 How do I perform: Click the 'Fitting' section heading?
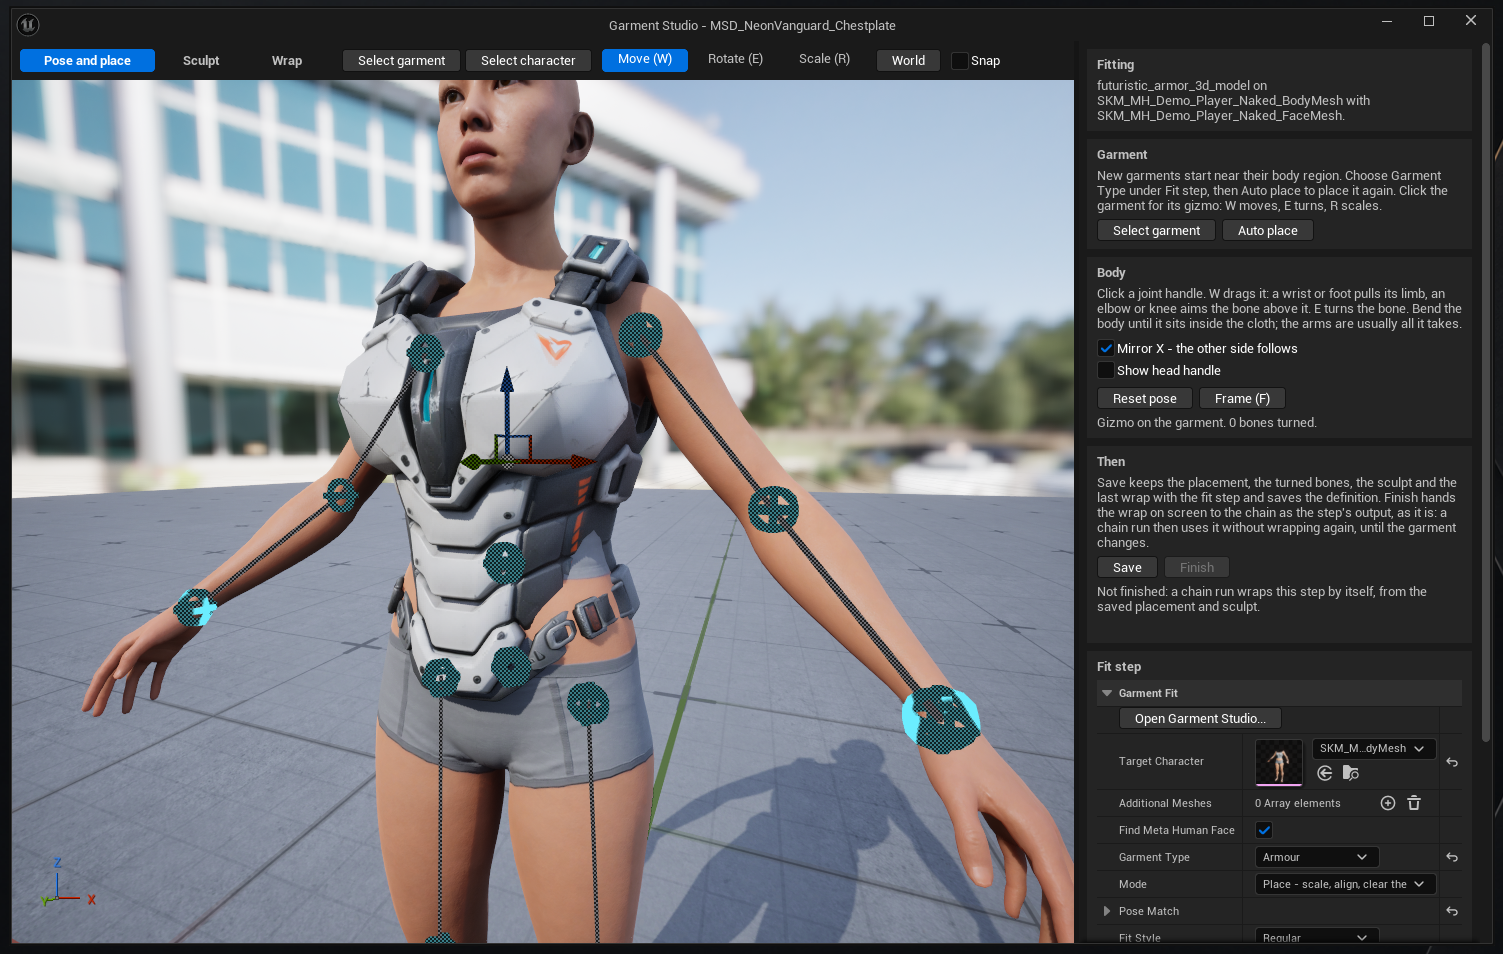[x=1115, y=64]
